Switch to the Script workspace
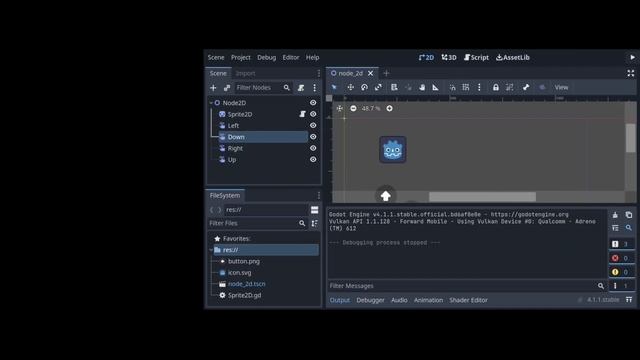 point(476,58)
